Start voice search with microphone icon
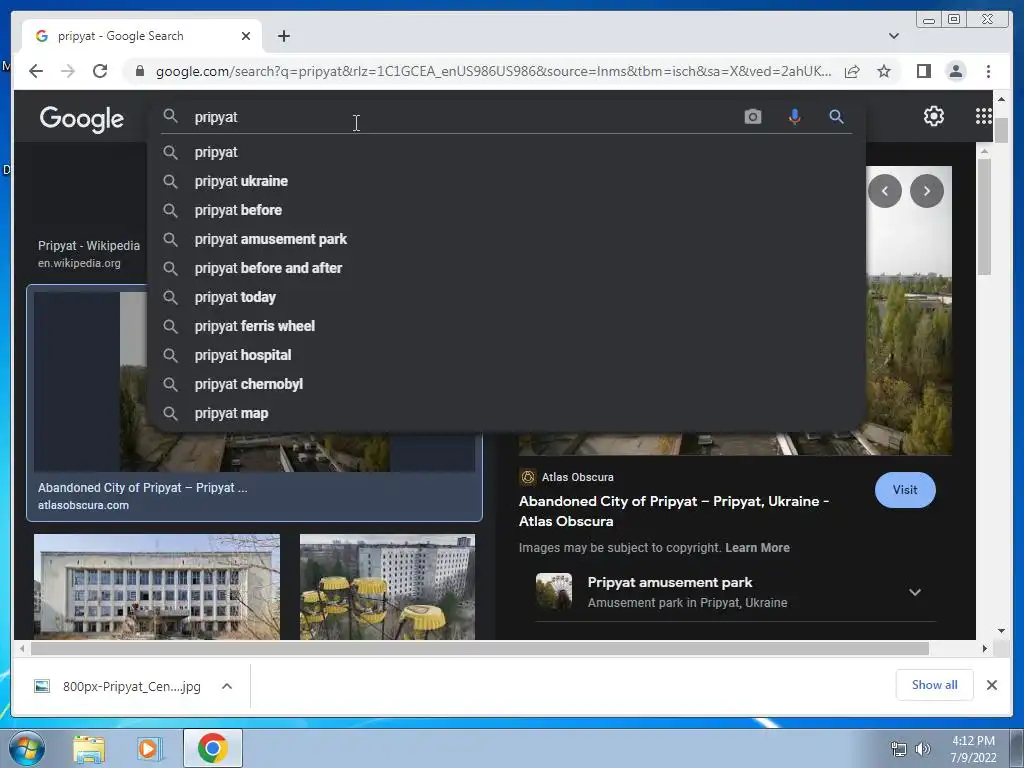This screenshot has height=768, width=1024. coord(794,117)
